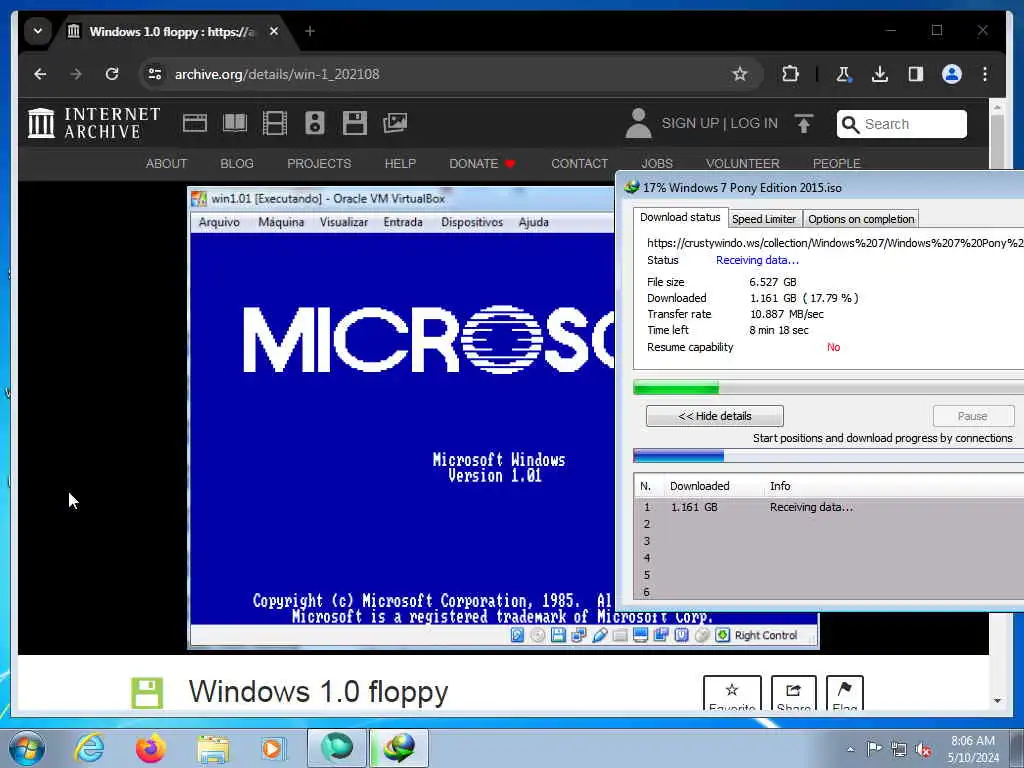Click the Share button
This screenshot has width=1024, height=768.
[793, 693]
